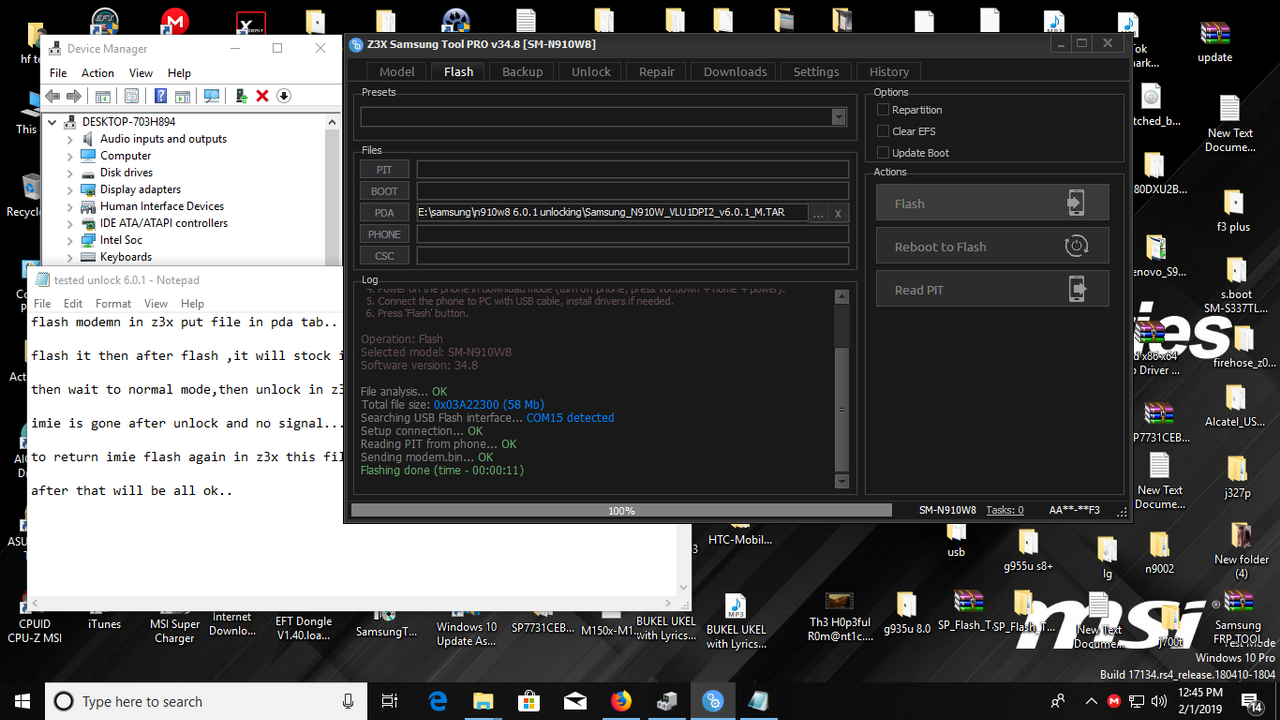Enable the Repartition checkbox
This screenshot has width=1280, height=720.
[883, 110]
